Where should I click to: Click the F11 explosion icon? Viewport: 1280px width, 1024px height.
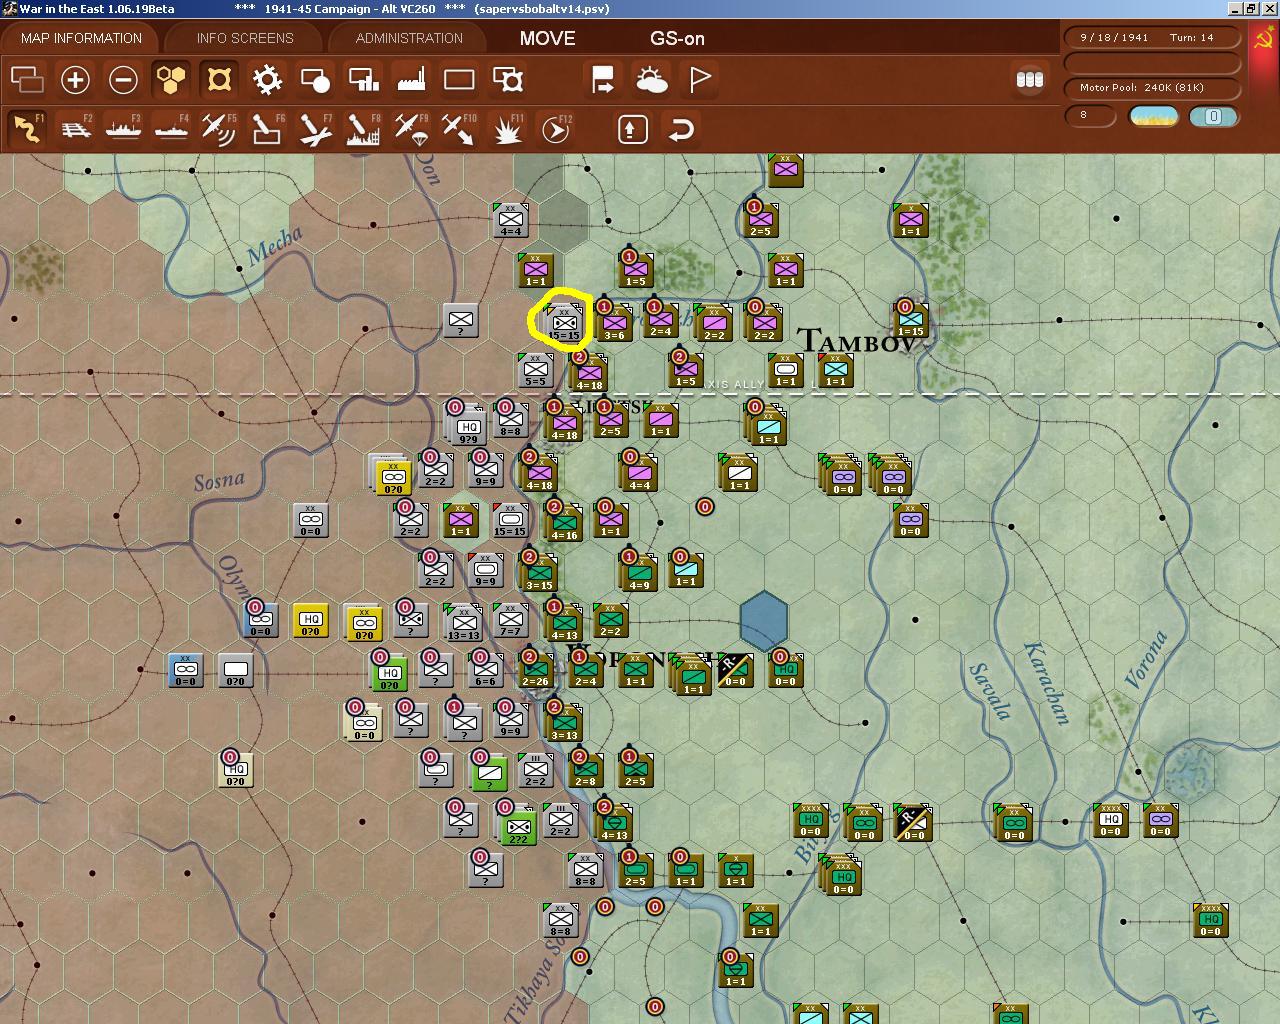tap(508, 129)
